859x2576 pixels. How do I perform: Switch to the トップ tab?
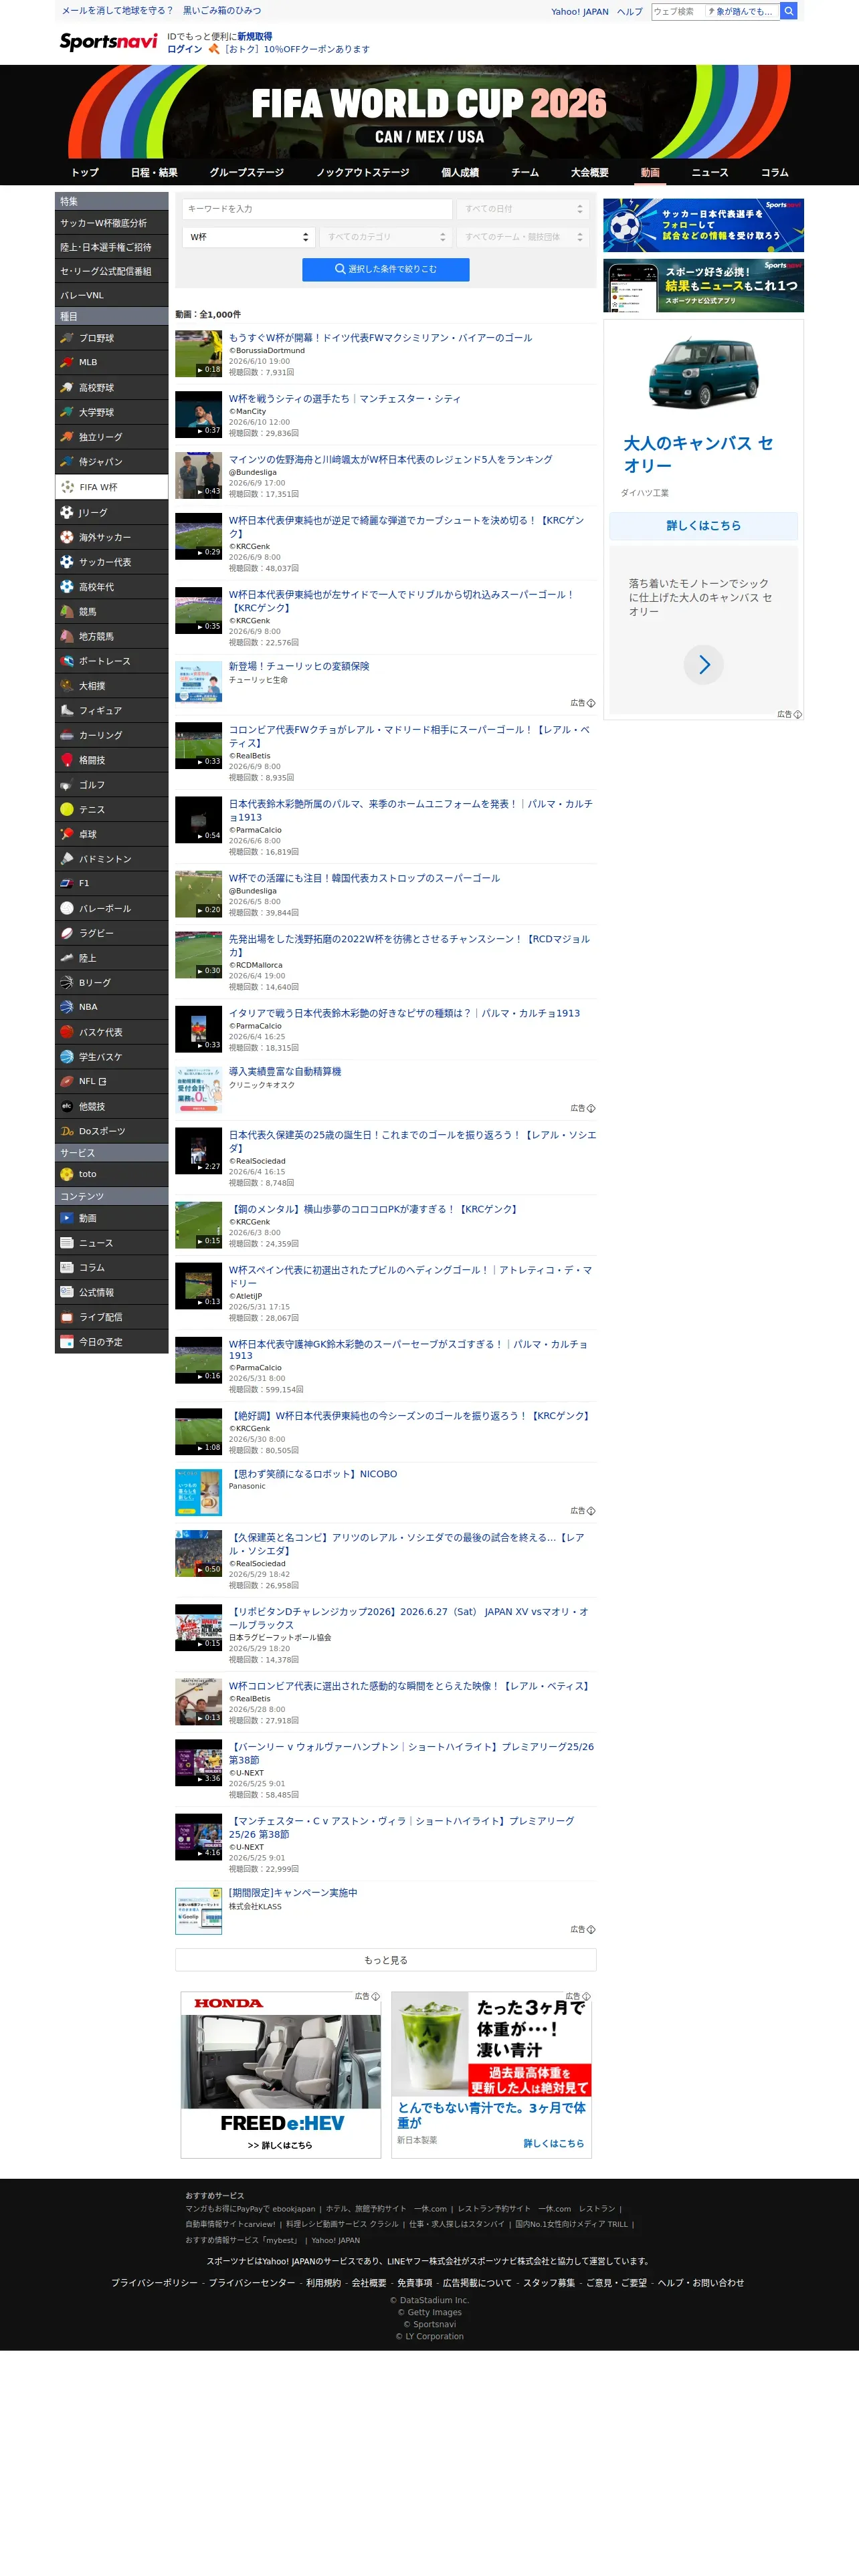click(x=85, y=172)
